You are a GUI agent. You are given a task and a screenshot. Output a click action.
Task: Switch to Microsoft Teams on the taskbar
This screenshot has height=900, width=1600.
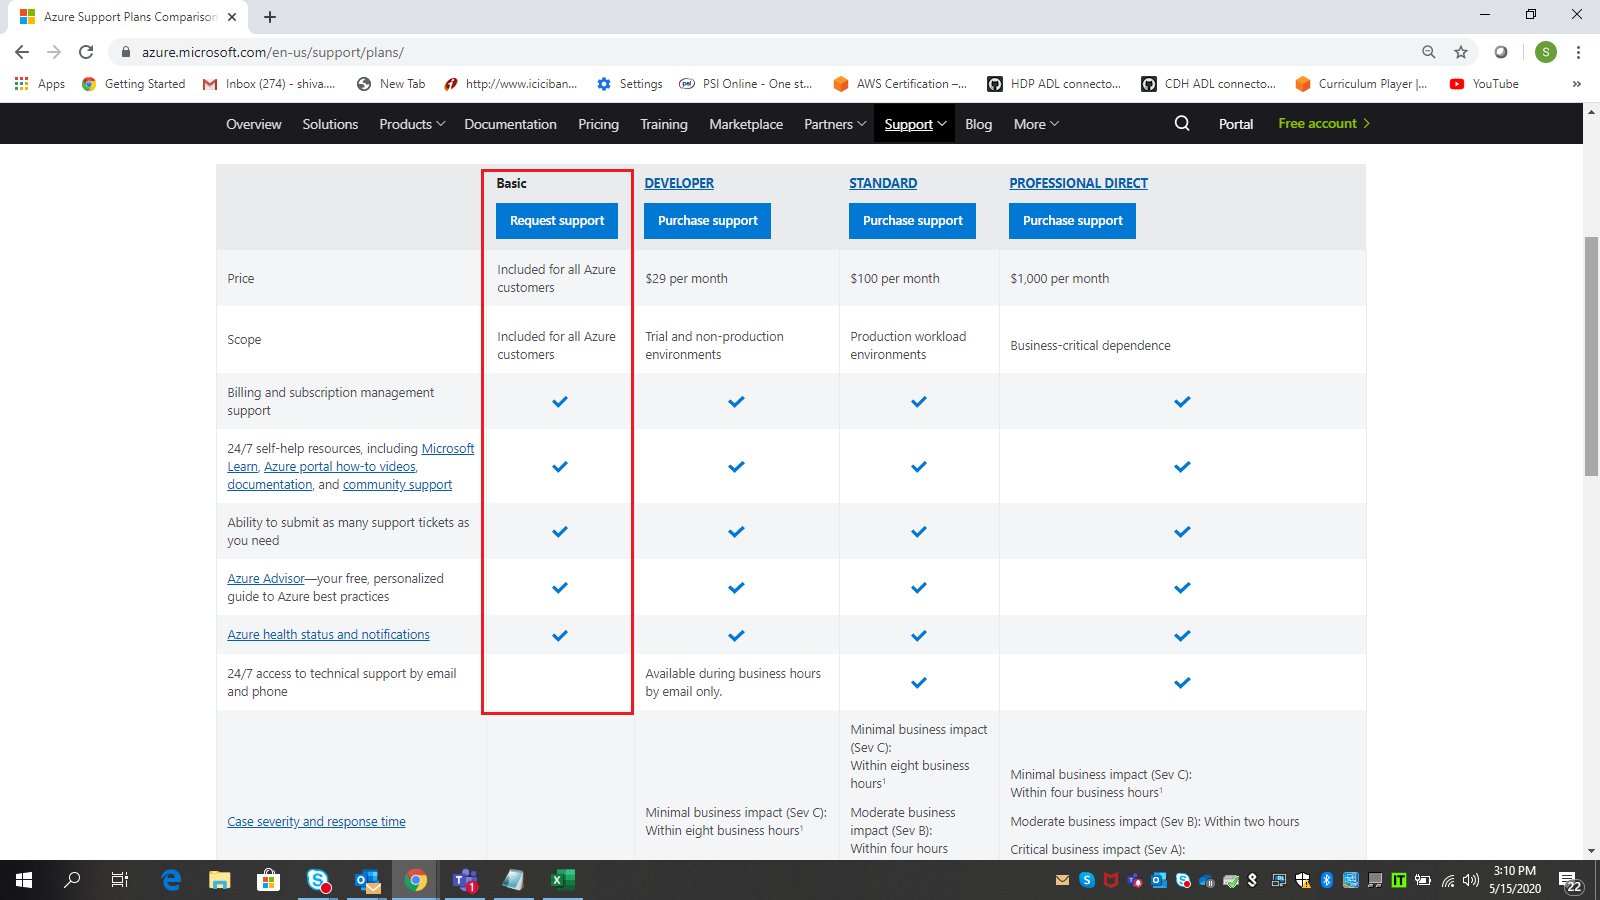[x=465, y=880]
